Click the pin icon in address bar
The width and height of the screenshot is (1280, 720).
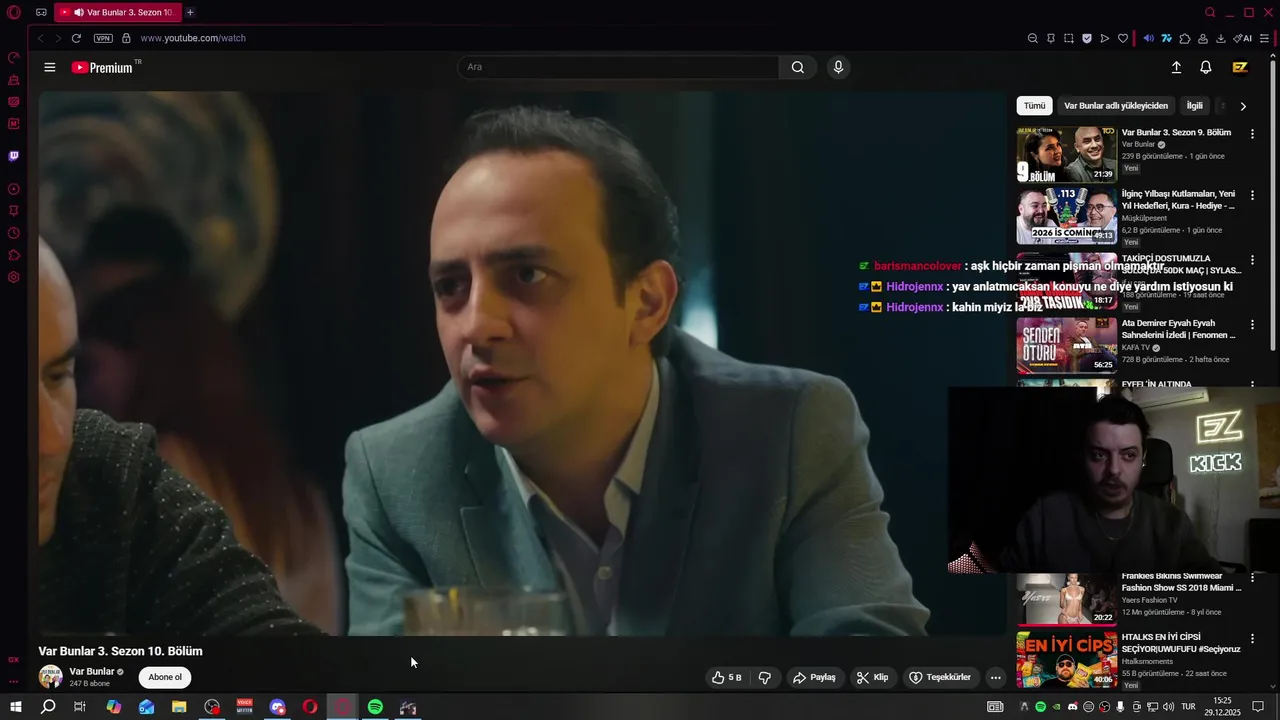click(1051, 38)
